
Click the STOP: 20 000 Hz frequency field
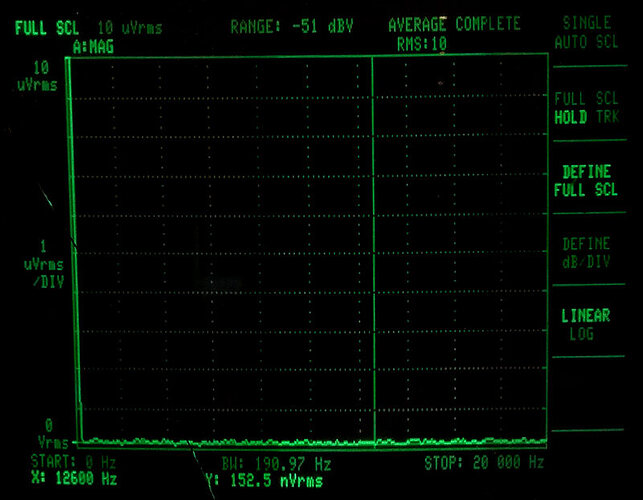click(484, 462)
